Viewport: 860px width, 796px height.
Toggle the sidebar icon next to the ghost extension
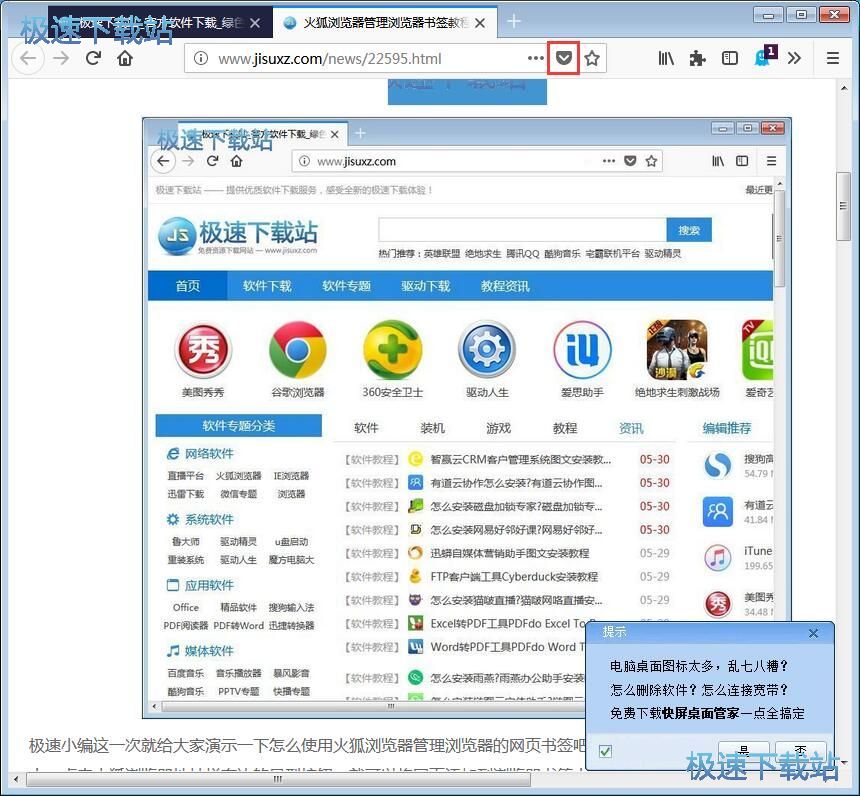729,58
